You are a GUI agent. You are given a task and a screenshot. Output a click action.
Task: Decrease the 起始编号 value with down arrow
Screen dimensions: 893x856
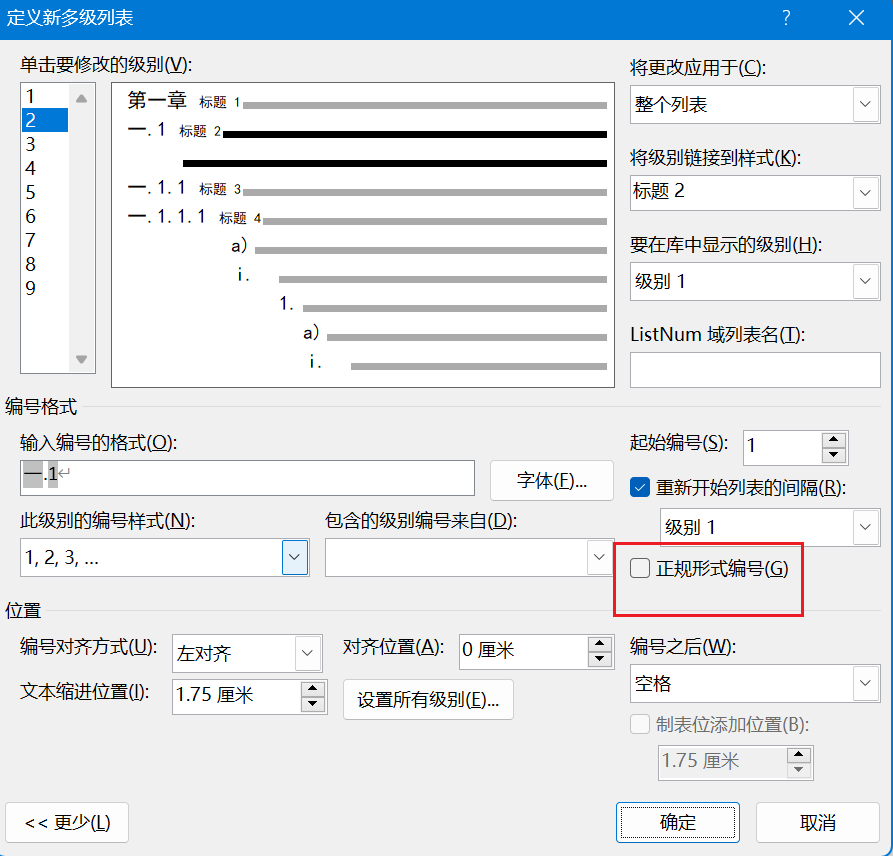point(834,456)
